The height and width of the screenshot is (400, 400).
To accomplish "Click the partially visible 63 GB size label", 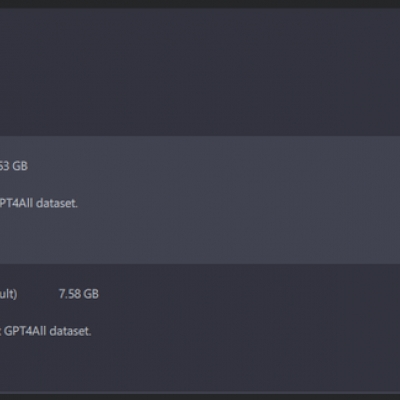I will coord(14,166).
